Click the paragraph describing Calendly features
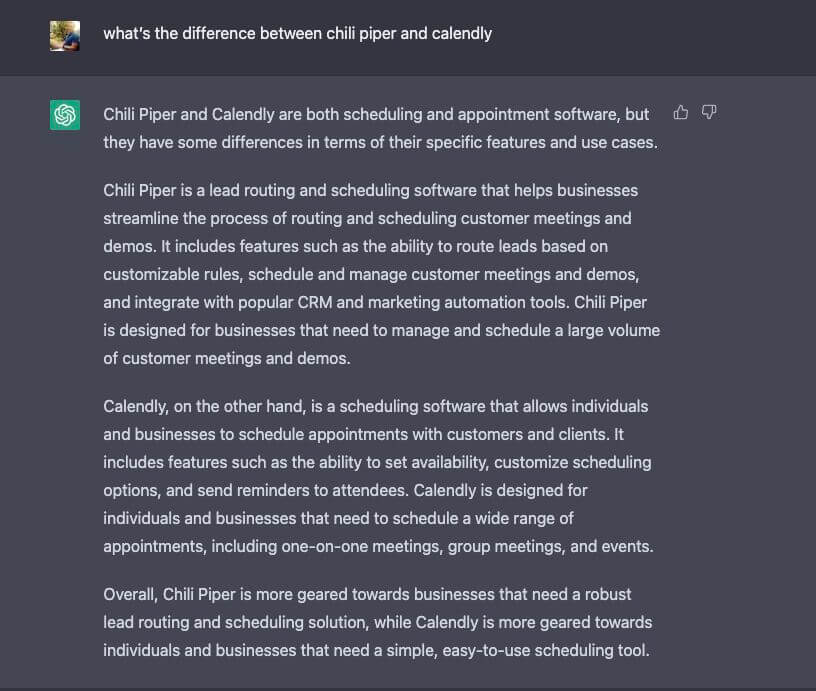Viewport: 816px width, 691px height. pyautogui.click(x=380, y=477)
